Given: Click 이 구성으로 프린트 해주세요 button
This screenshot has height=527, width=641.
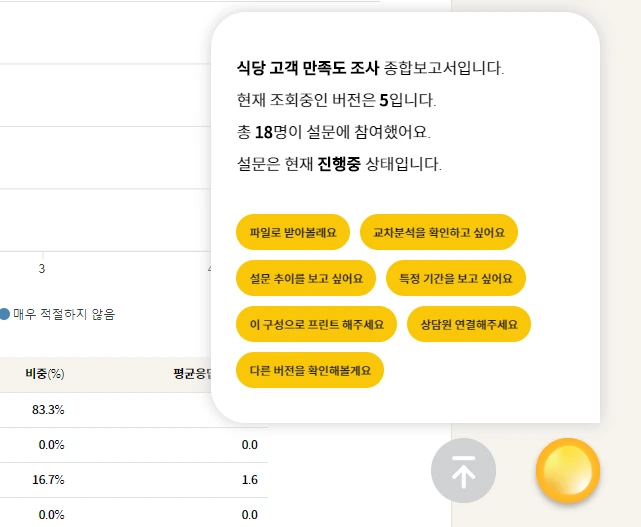Looking at the screenshot, I should click(316, 324).
